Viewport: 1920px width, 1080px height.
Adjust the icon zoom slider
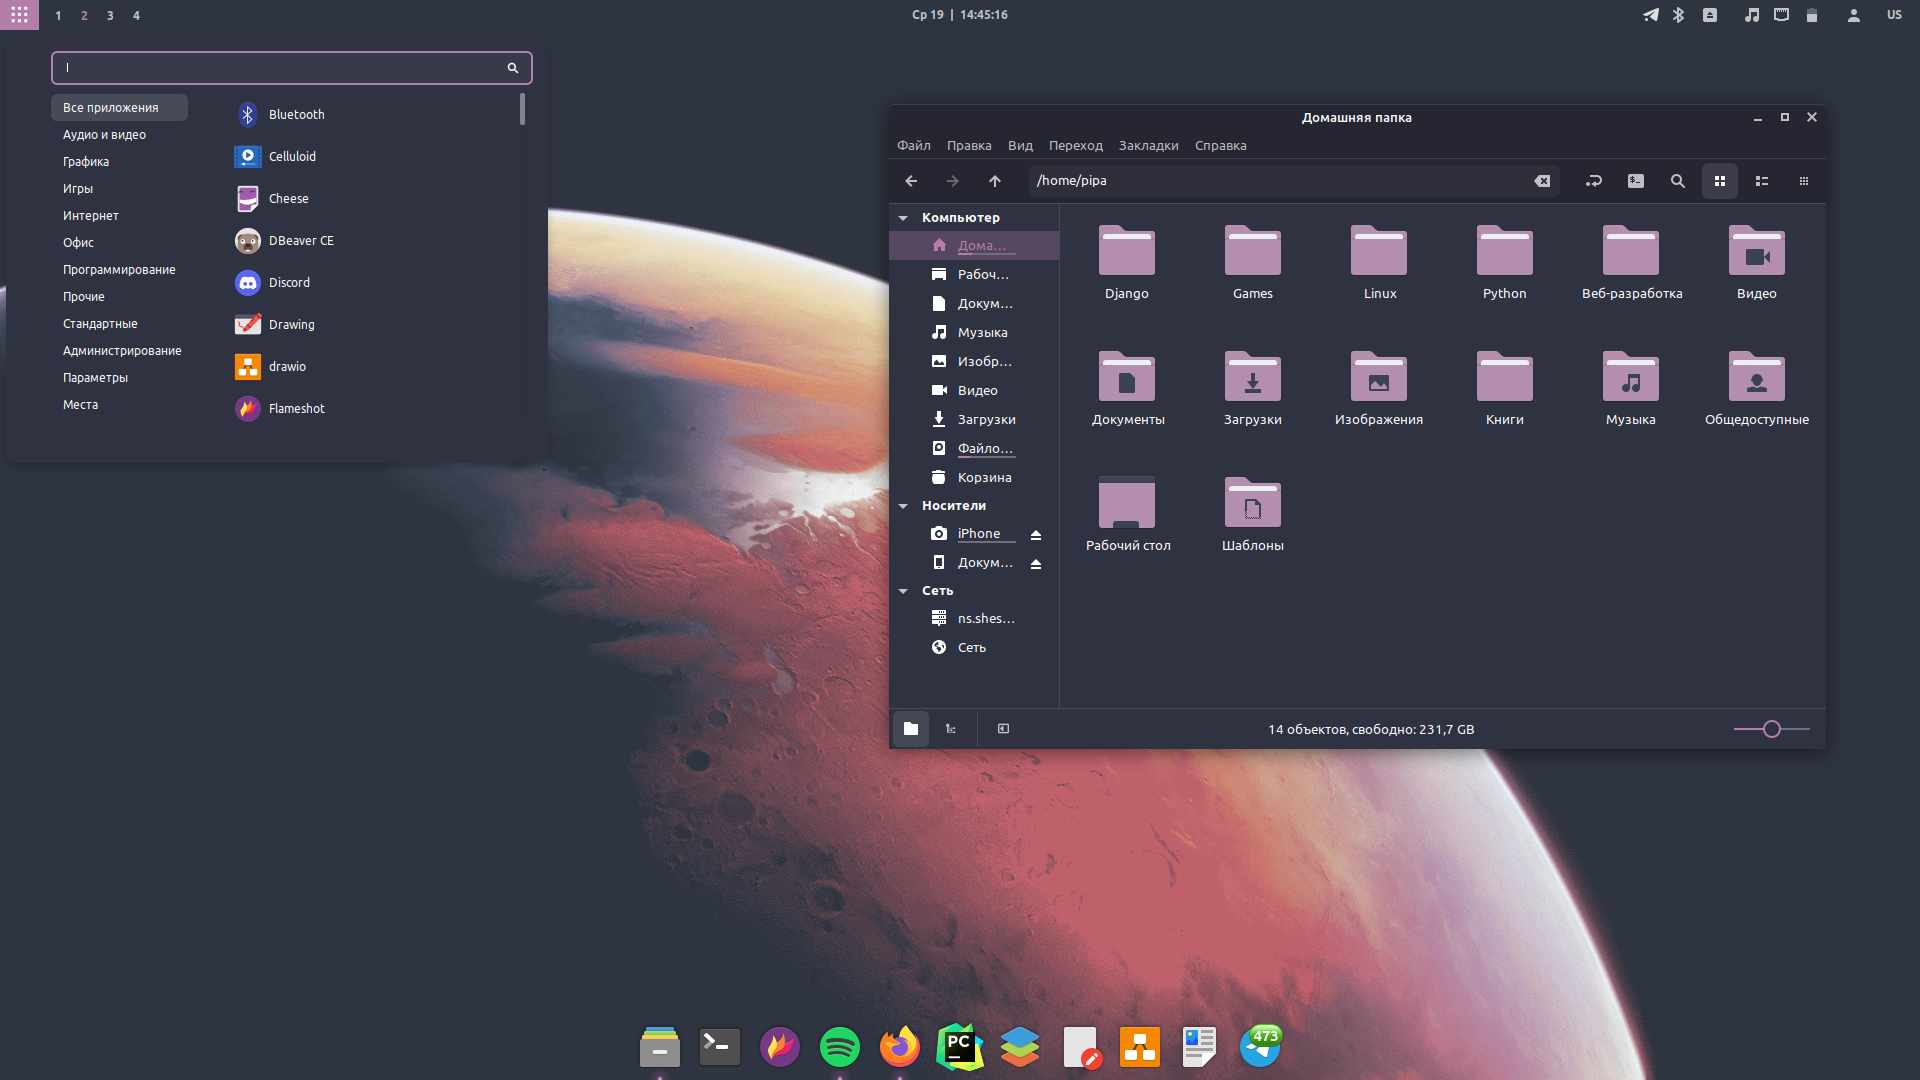(x=1771, y=729)
